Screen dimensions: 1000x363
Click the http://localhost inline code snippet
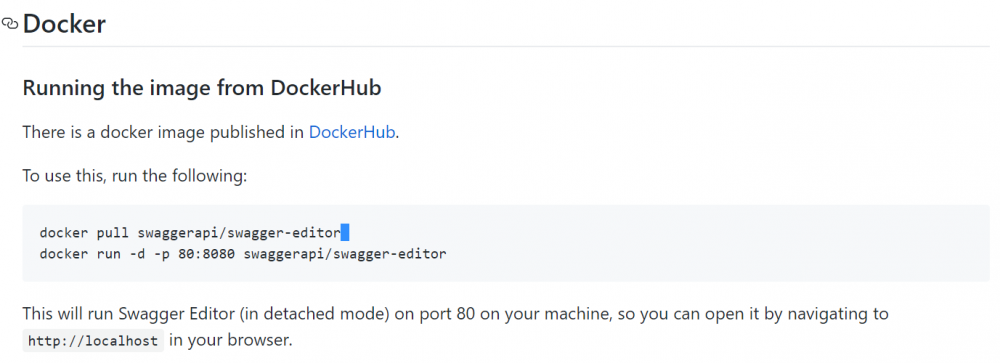(x=93, y=341)
